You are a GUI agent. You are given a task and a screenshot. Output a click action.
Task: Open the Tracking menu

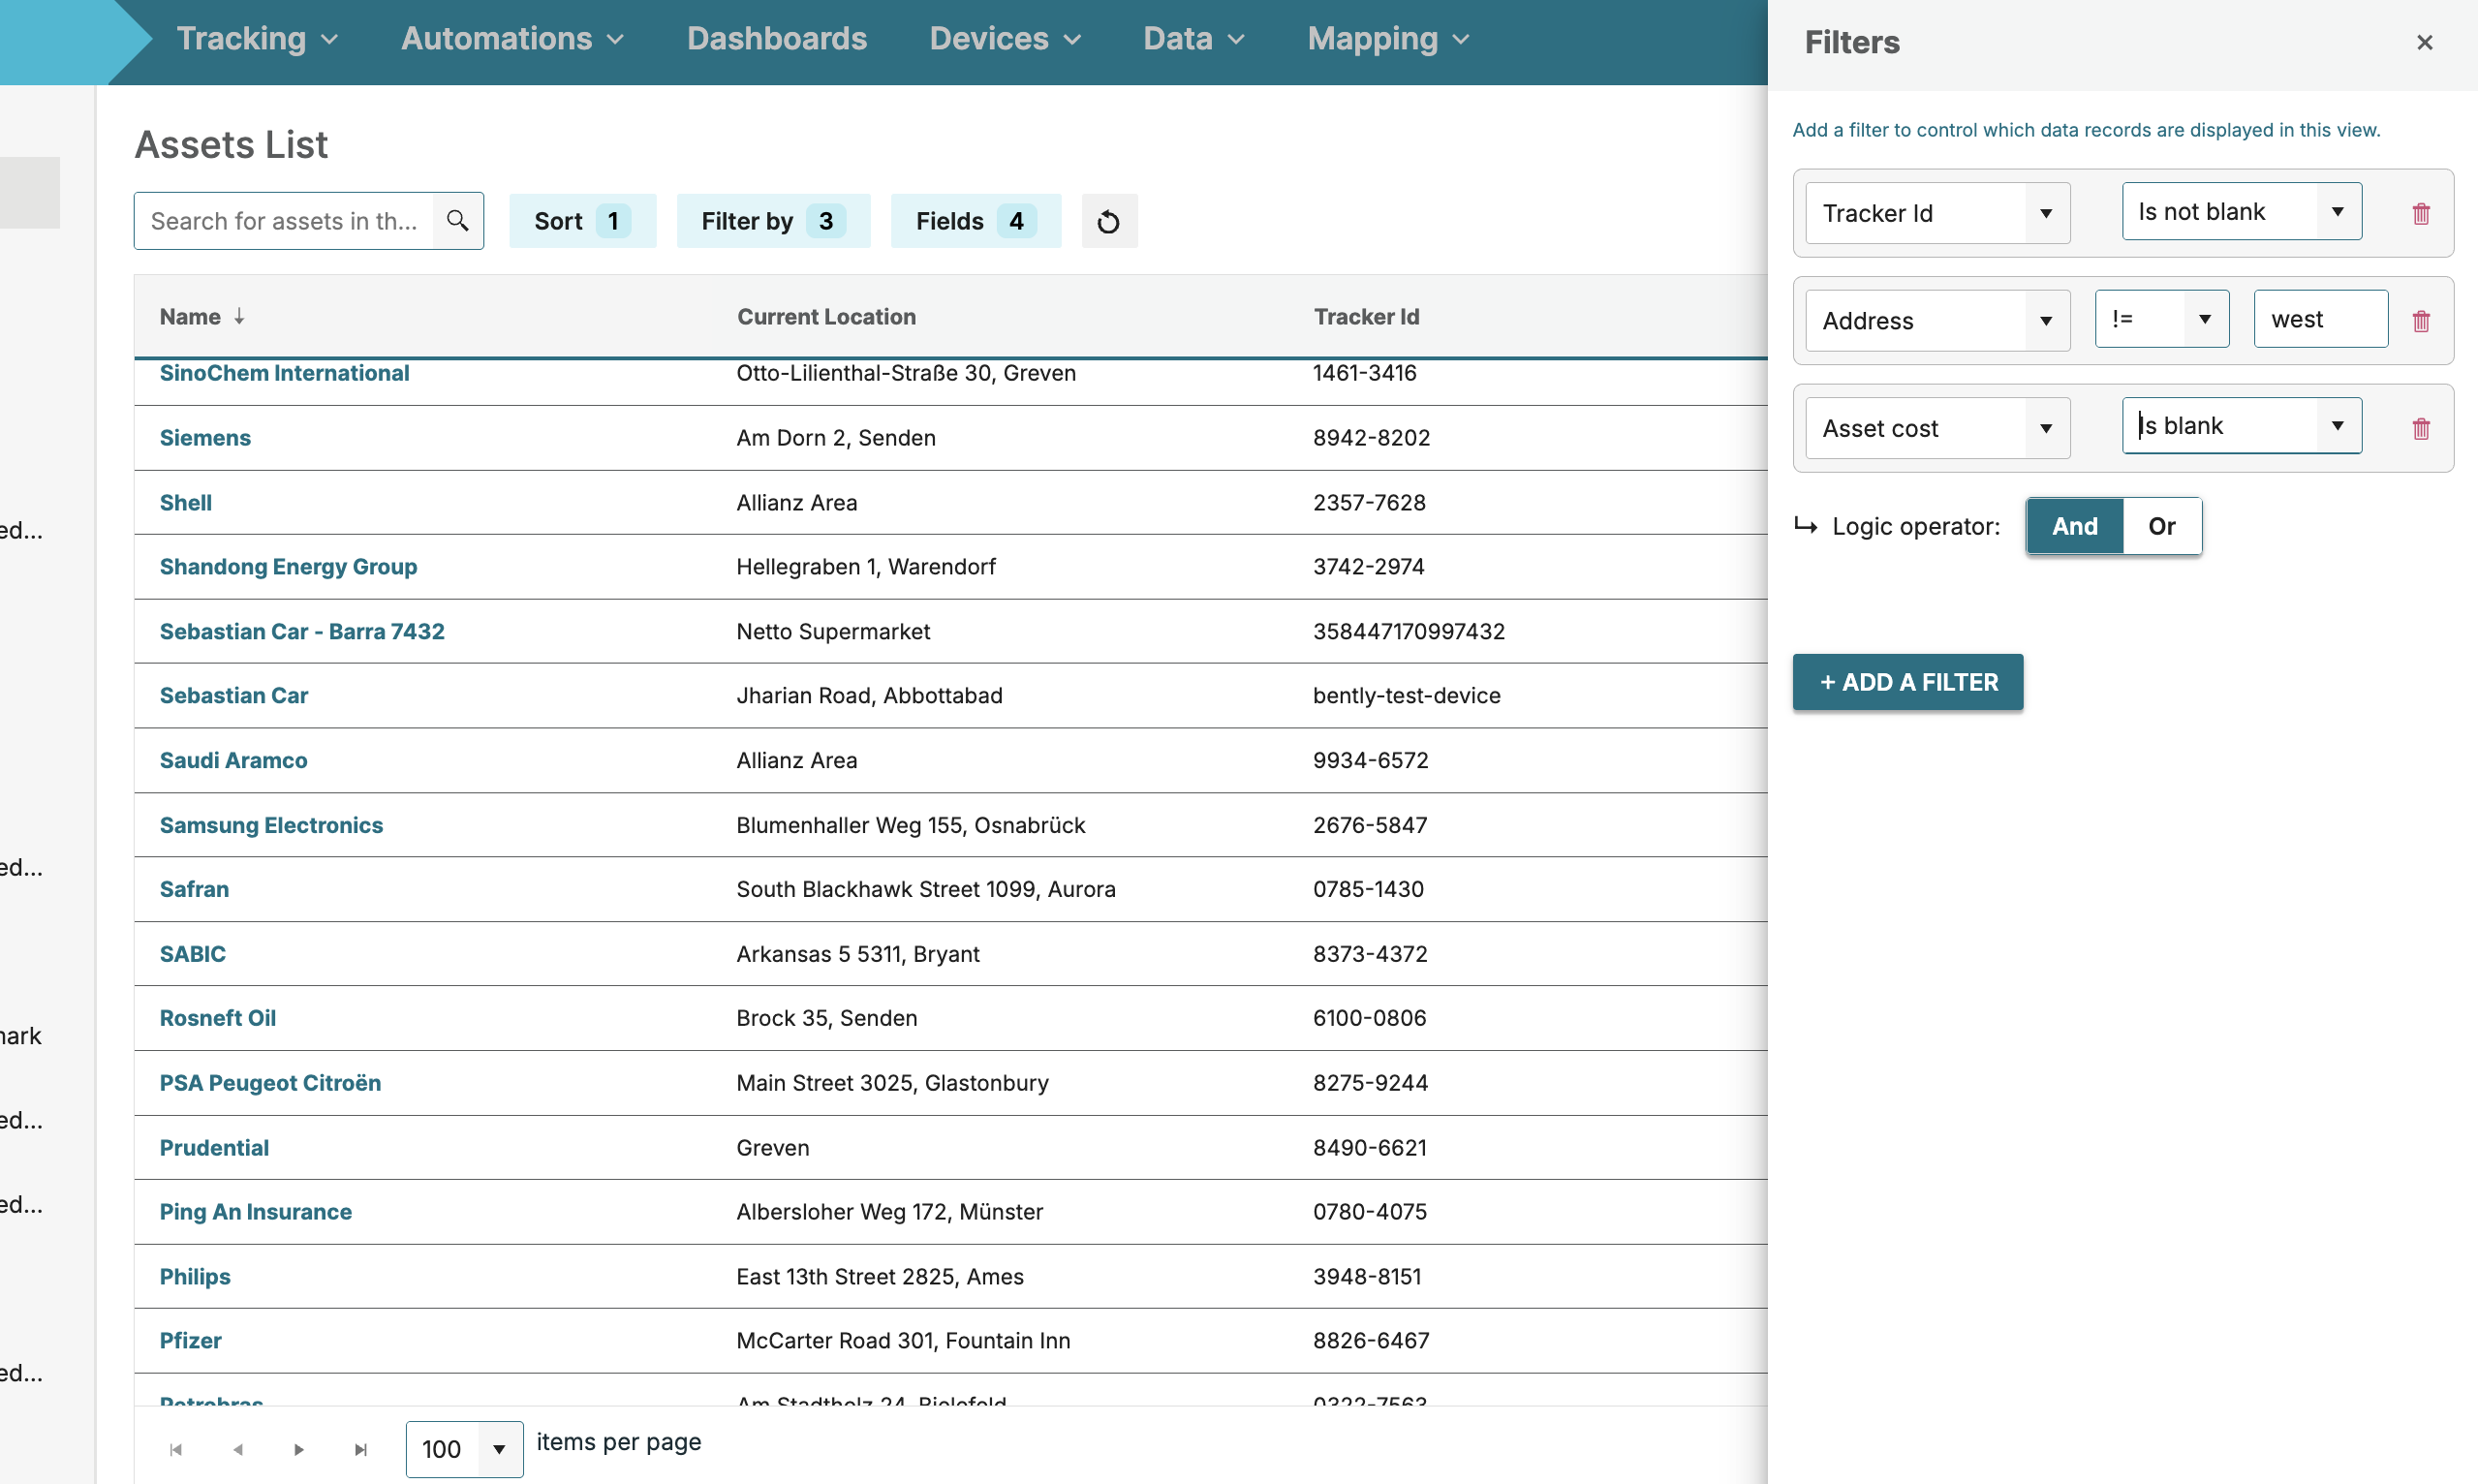pyautogui.click(x=257, y=39)
